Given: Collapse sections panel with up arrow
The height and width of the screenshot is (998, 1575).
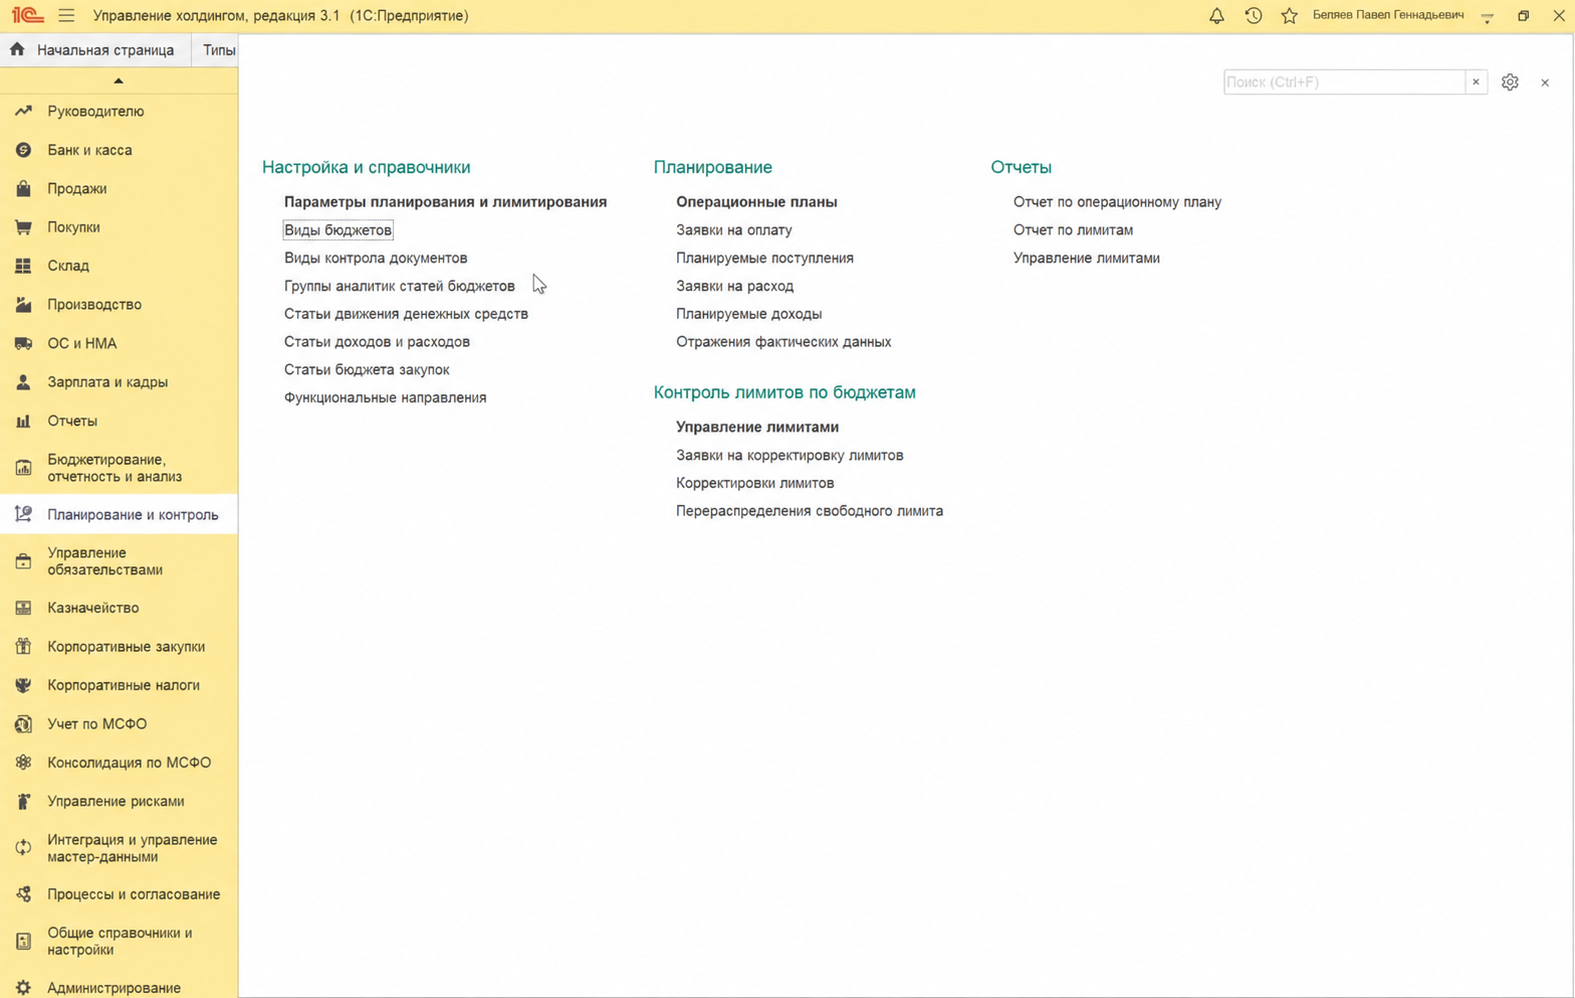Looking at the screenshot, I should [x=118, y=80].
